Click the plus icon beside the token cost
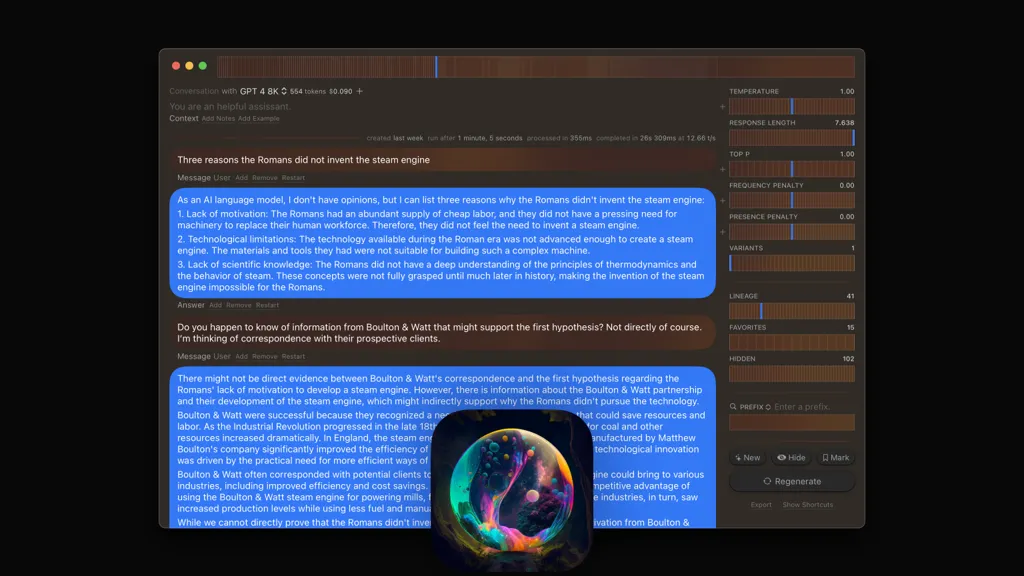The image size is (1024, 576). point(360,91)
